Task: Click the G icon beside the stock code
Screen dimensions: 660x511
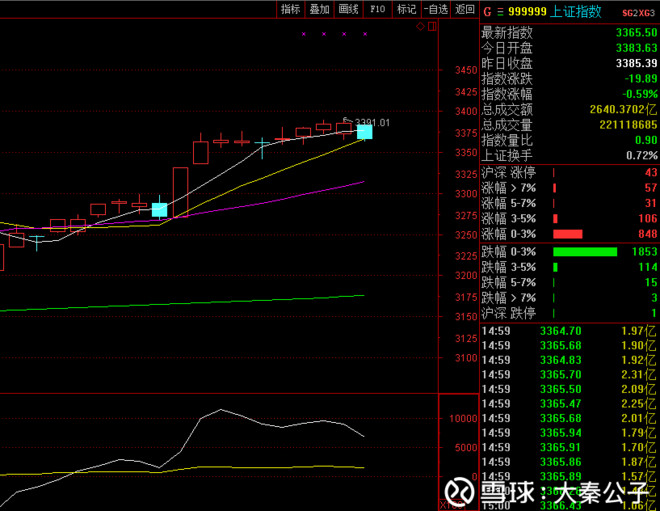Action: tap(487, 12)
